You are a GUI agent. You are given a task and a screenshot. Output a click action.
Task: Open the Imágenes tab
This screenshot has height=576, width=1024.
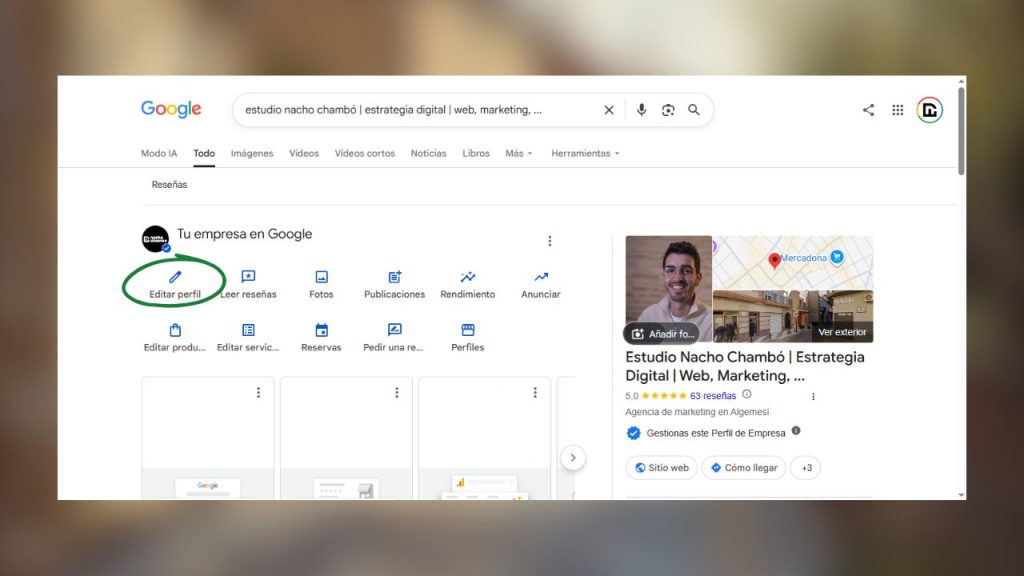point(252,153)
